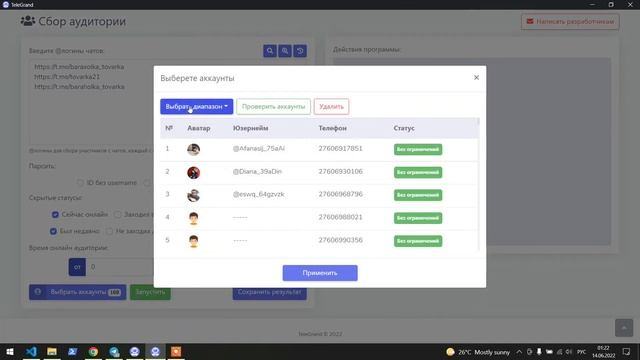Click phone number 27606968796
The image size is (640, 360).
340,194
